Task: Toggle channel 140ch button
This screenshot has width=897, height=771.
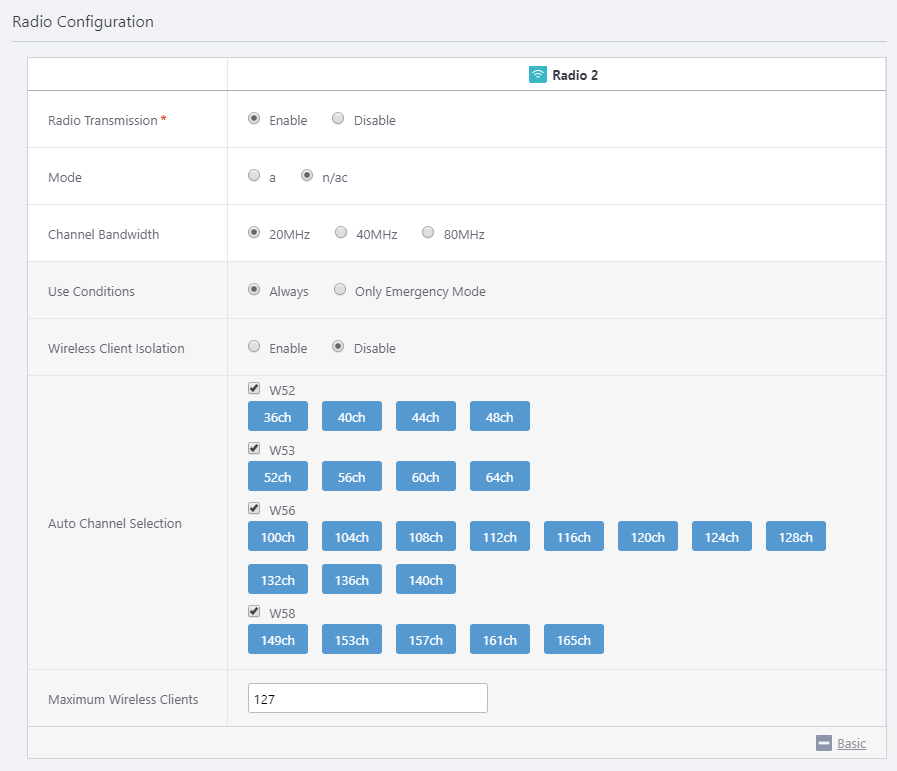Action: point(426,579)
